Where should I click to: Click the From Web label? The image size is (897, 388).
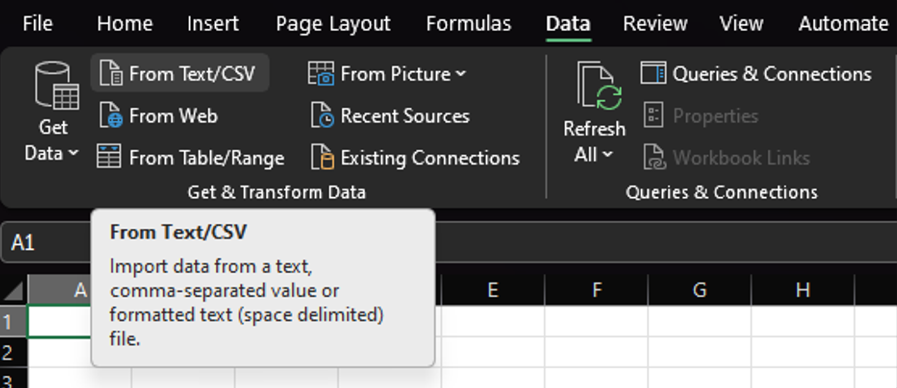[x=173, y=116]
